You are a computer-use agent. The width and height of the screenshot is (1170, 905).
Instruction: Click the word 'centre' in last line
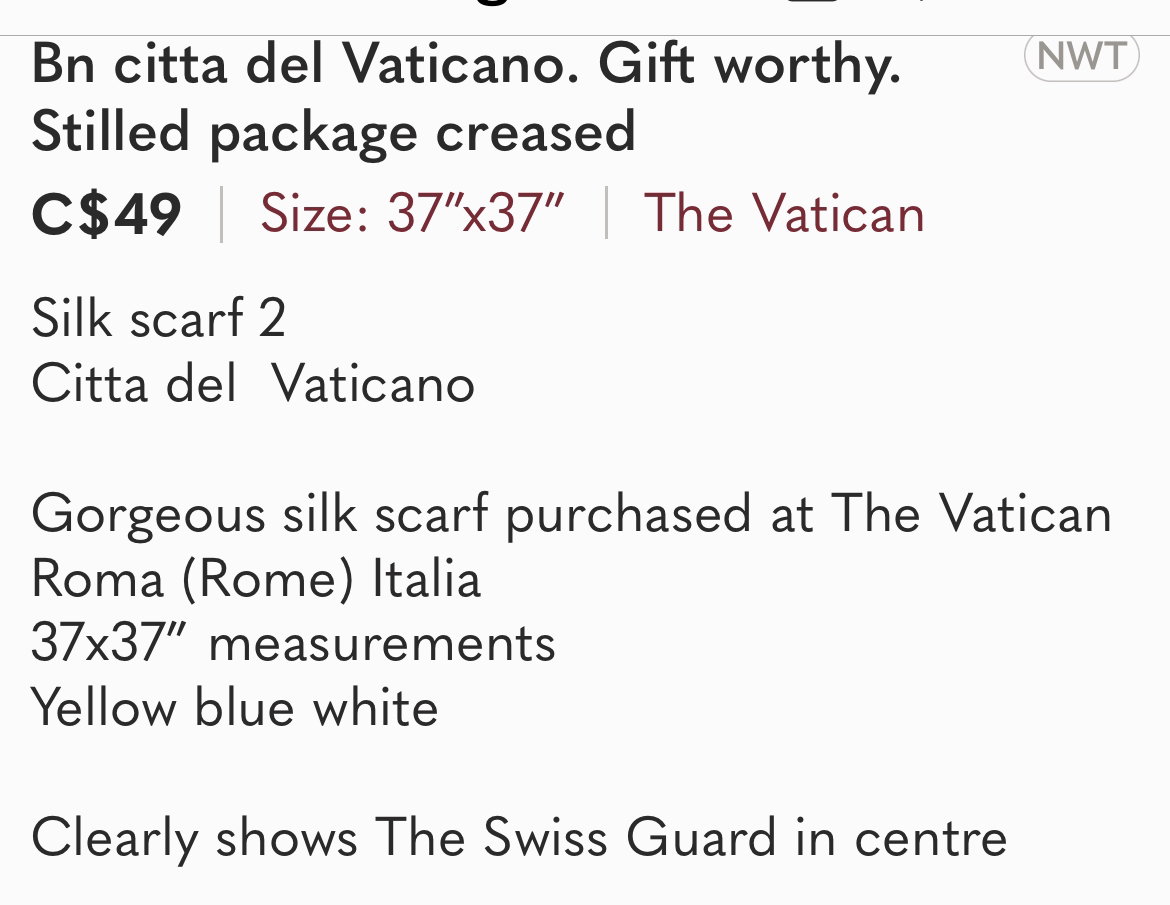(x=931, y=839)
